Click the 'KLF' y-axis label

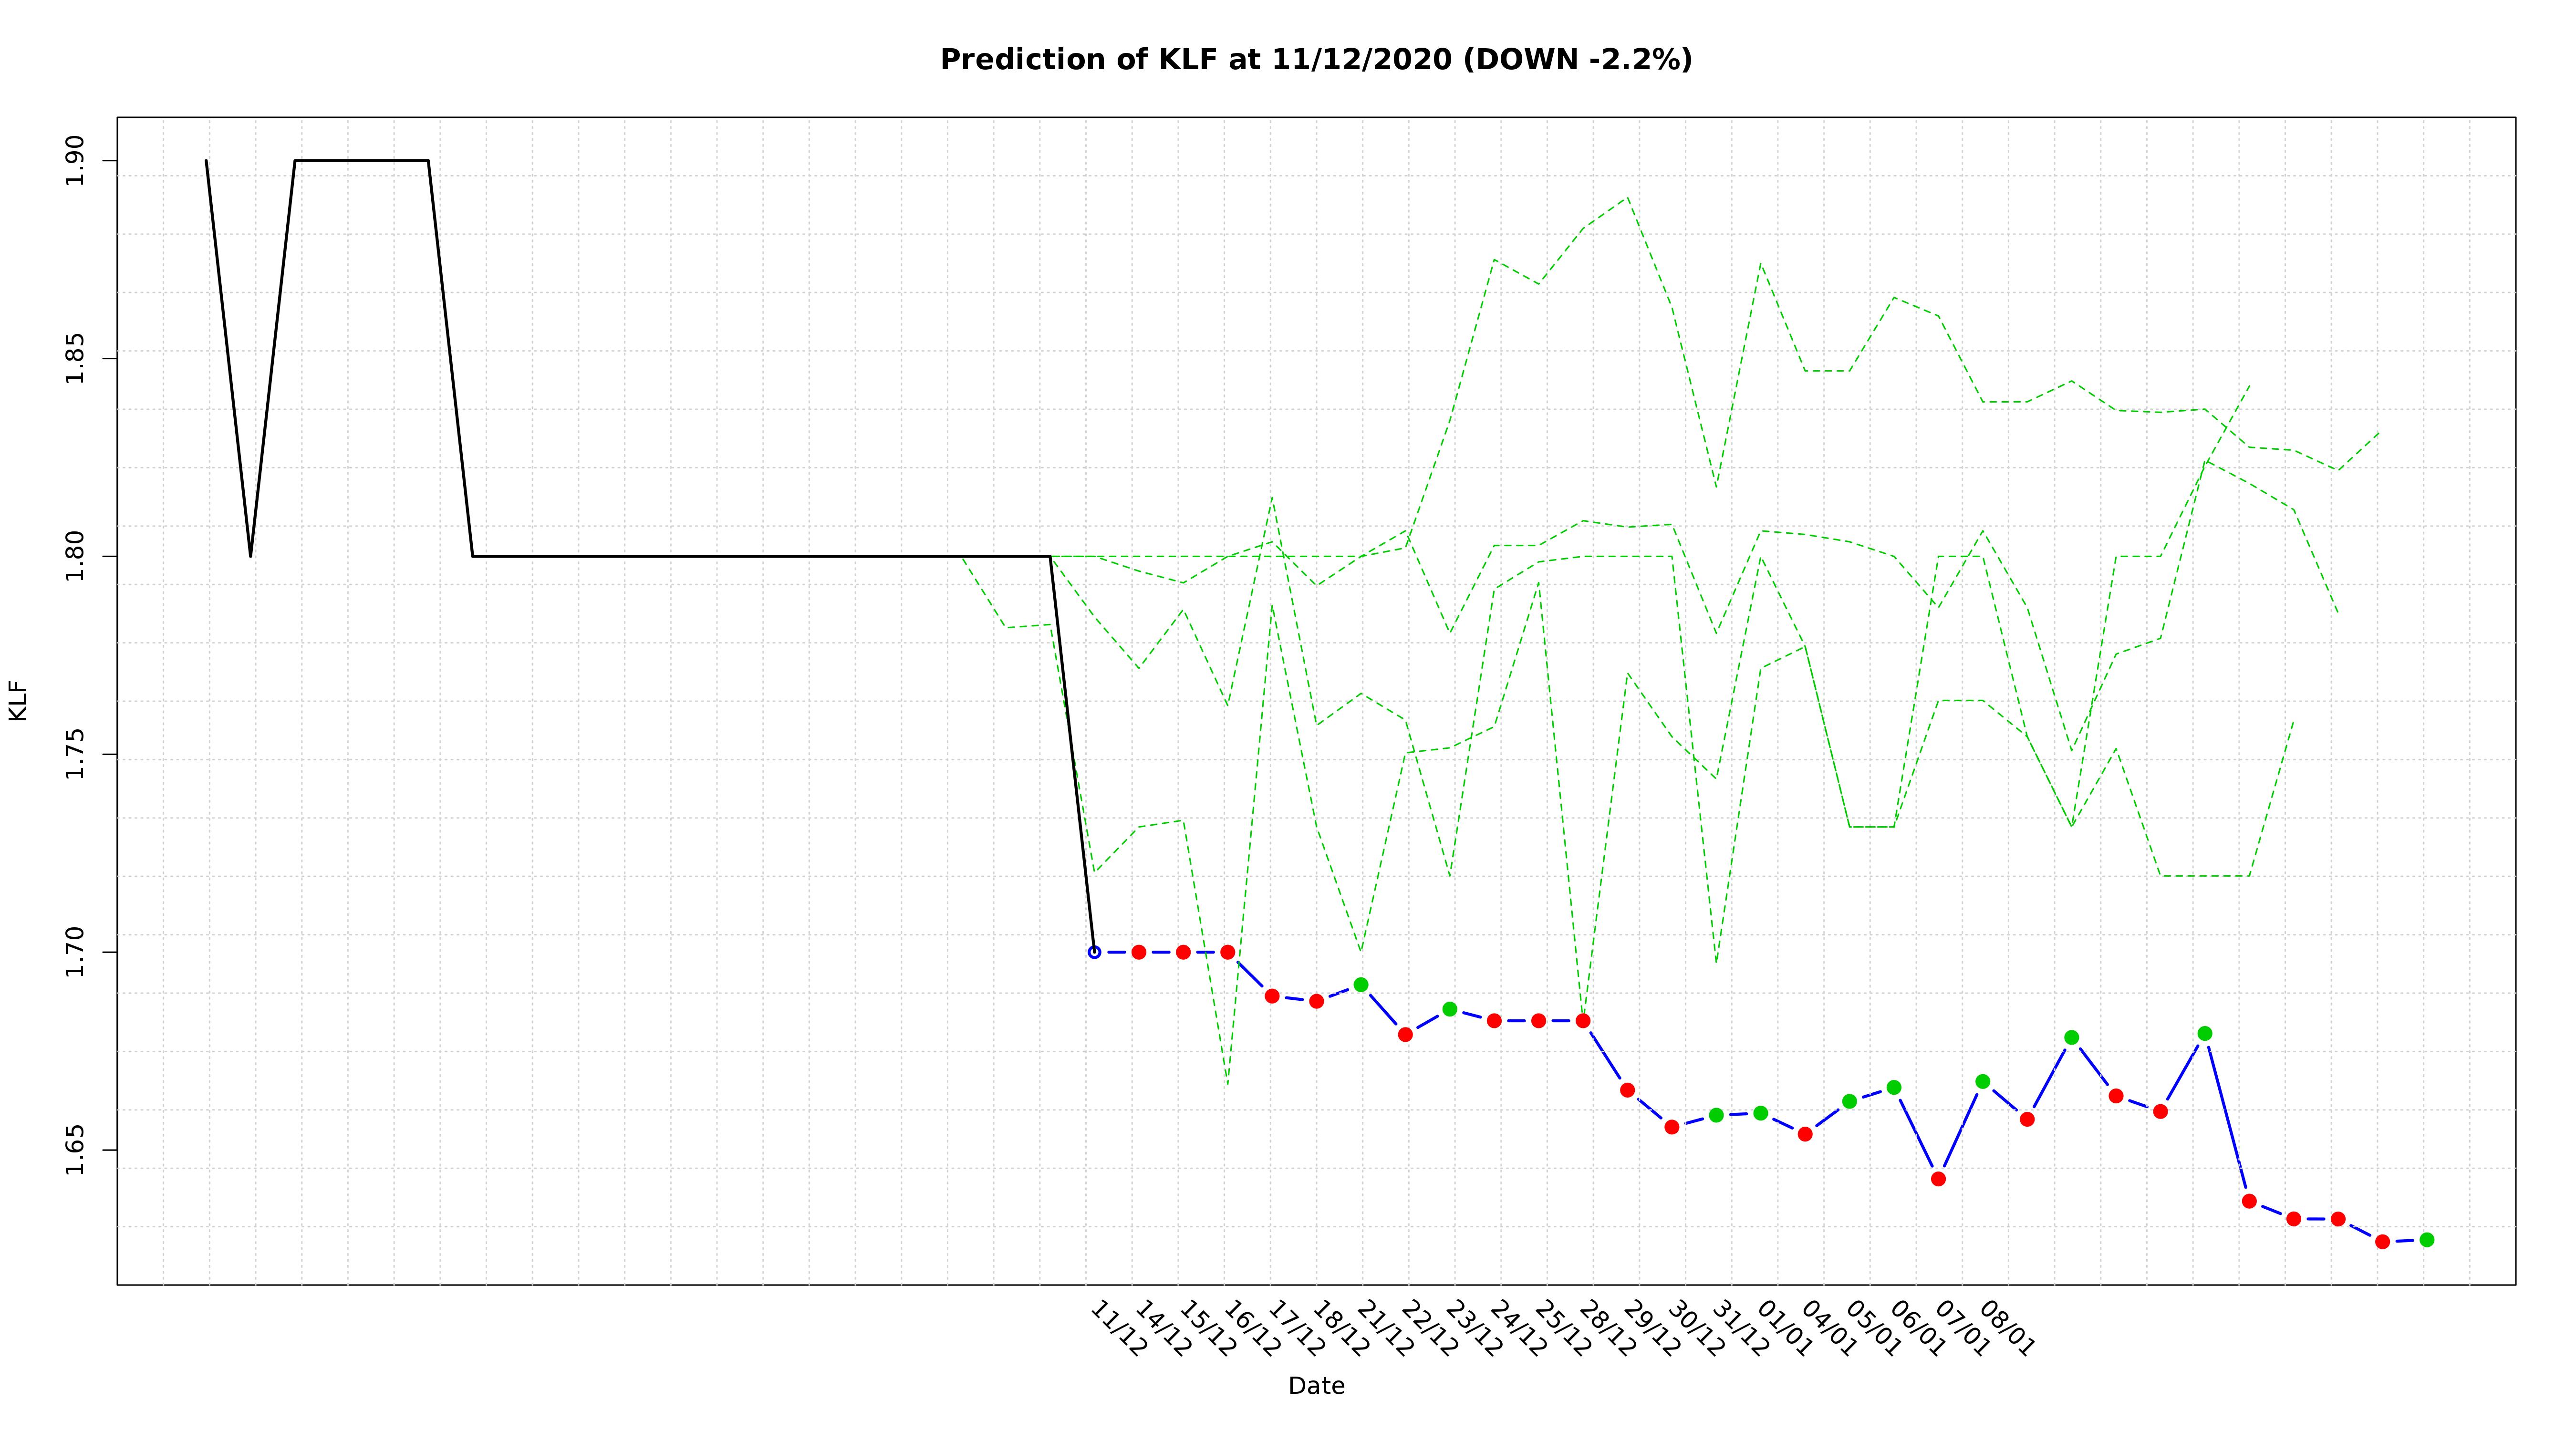18,700
